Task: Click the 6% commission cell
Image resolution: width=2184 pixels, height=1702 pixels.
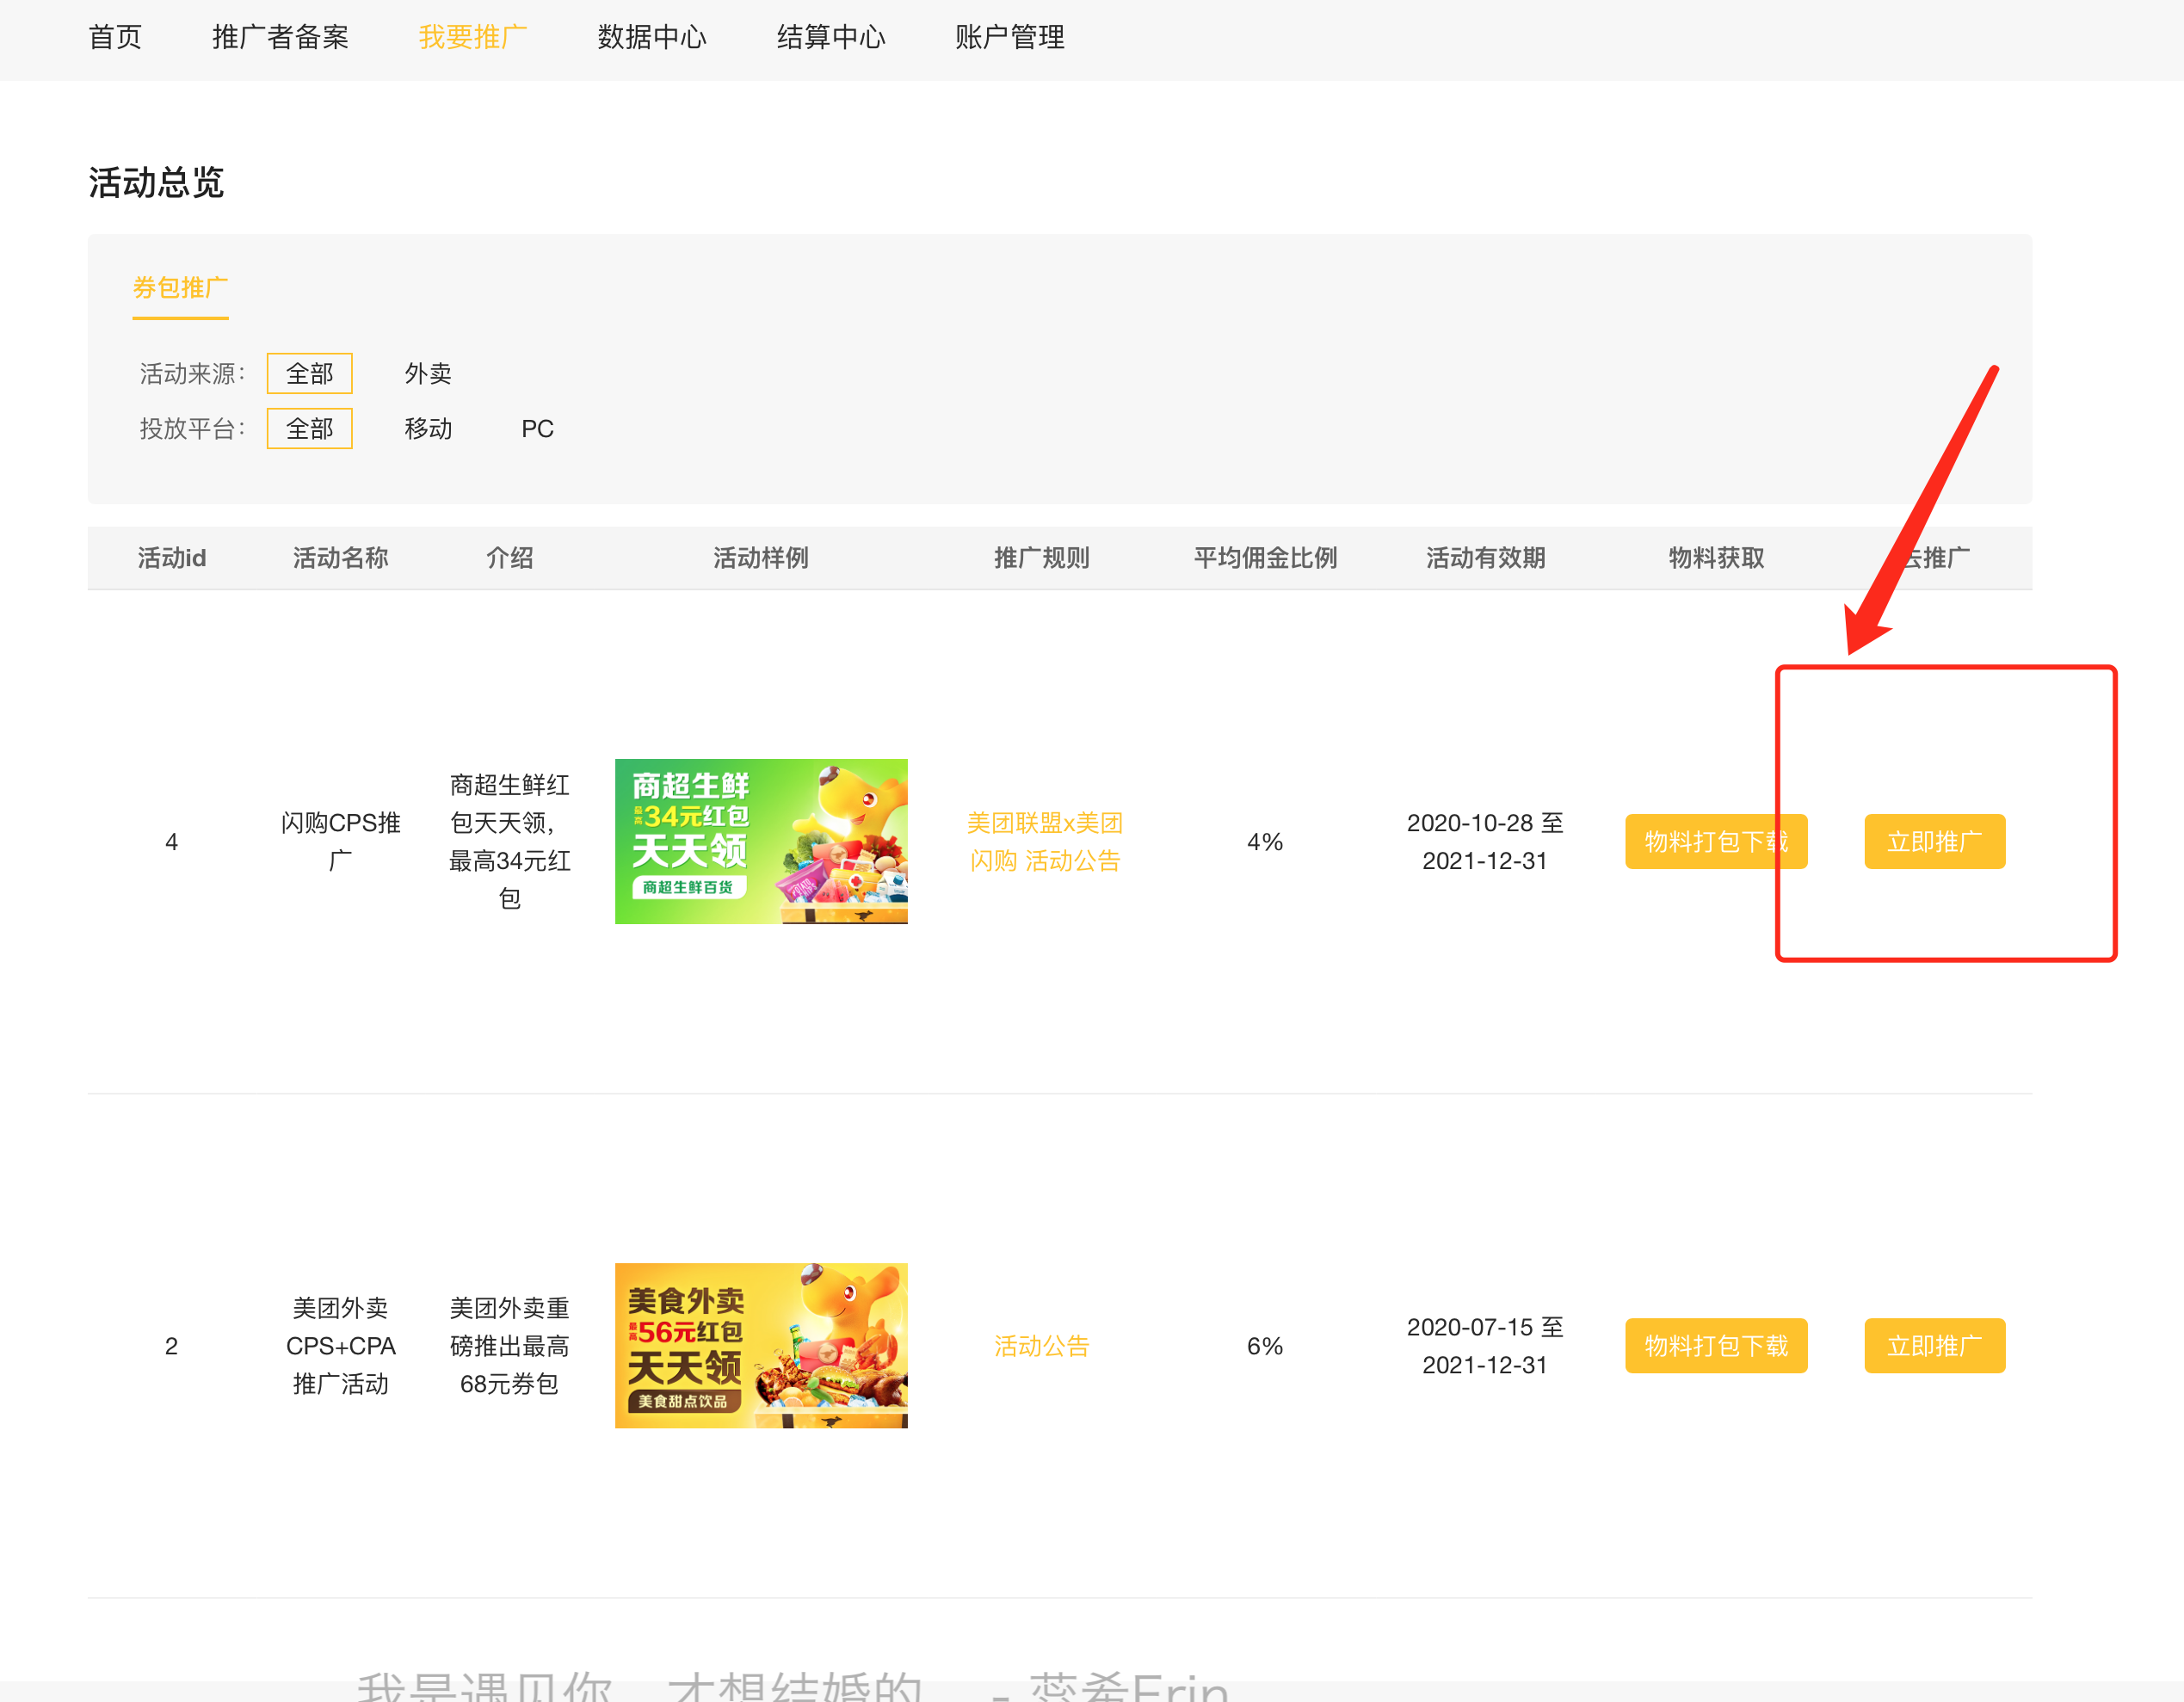Action: [x=1265, y=1346]
